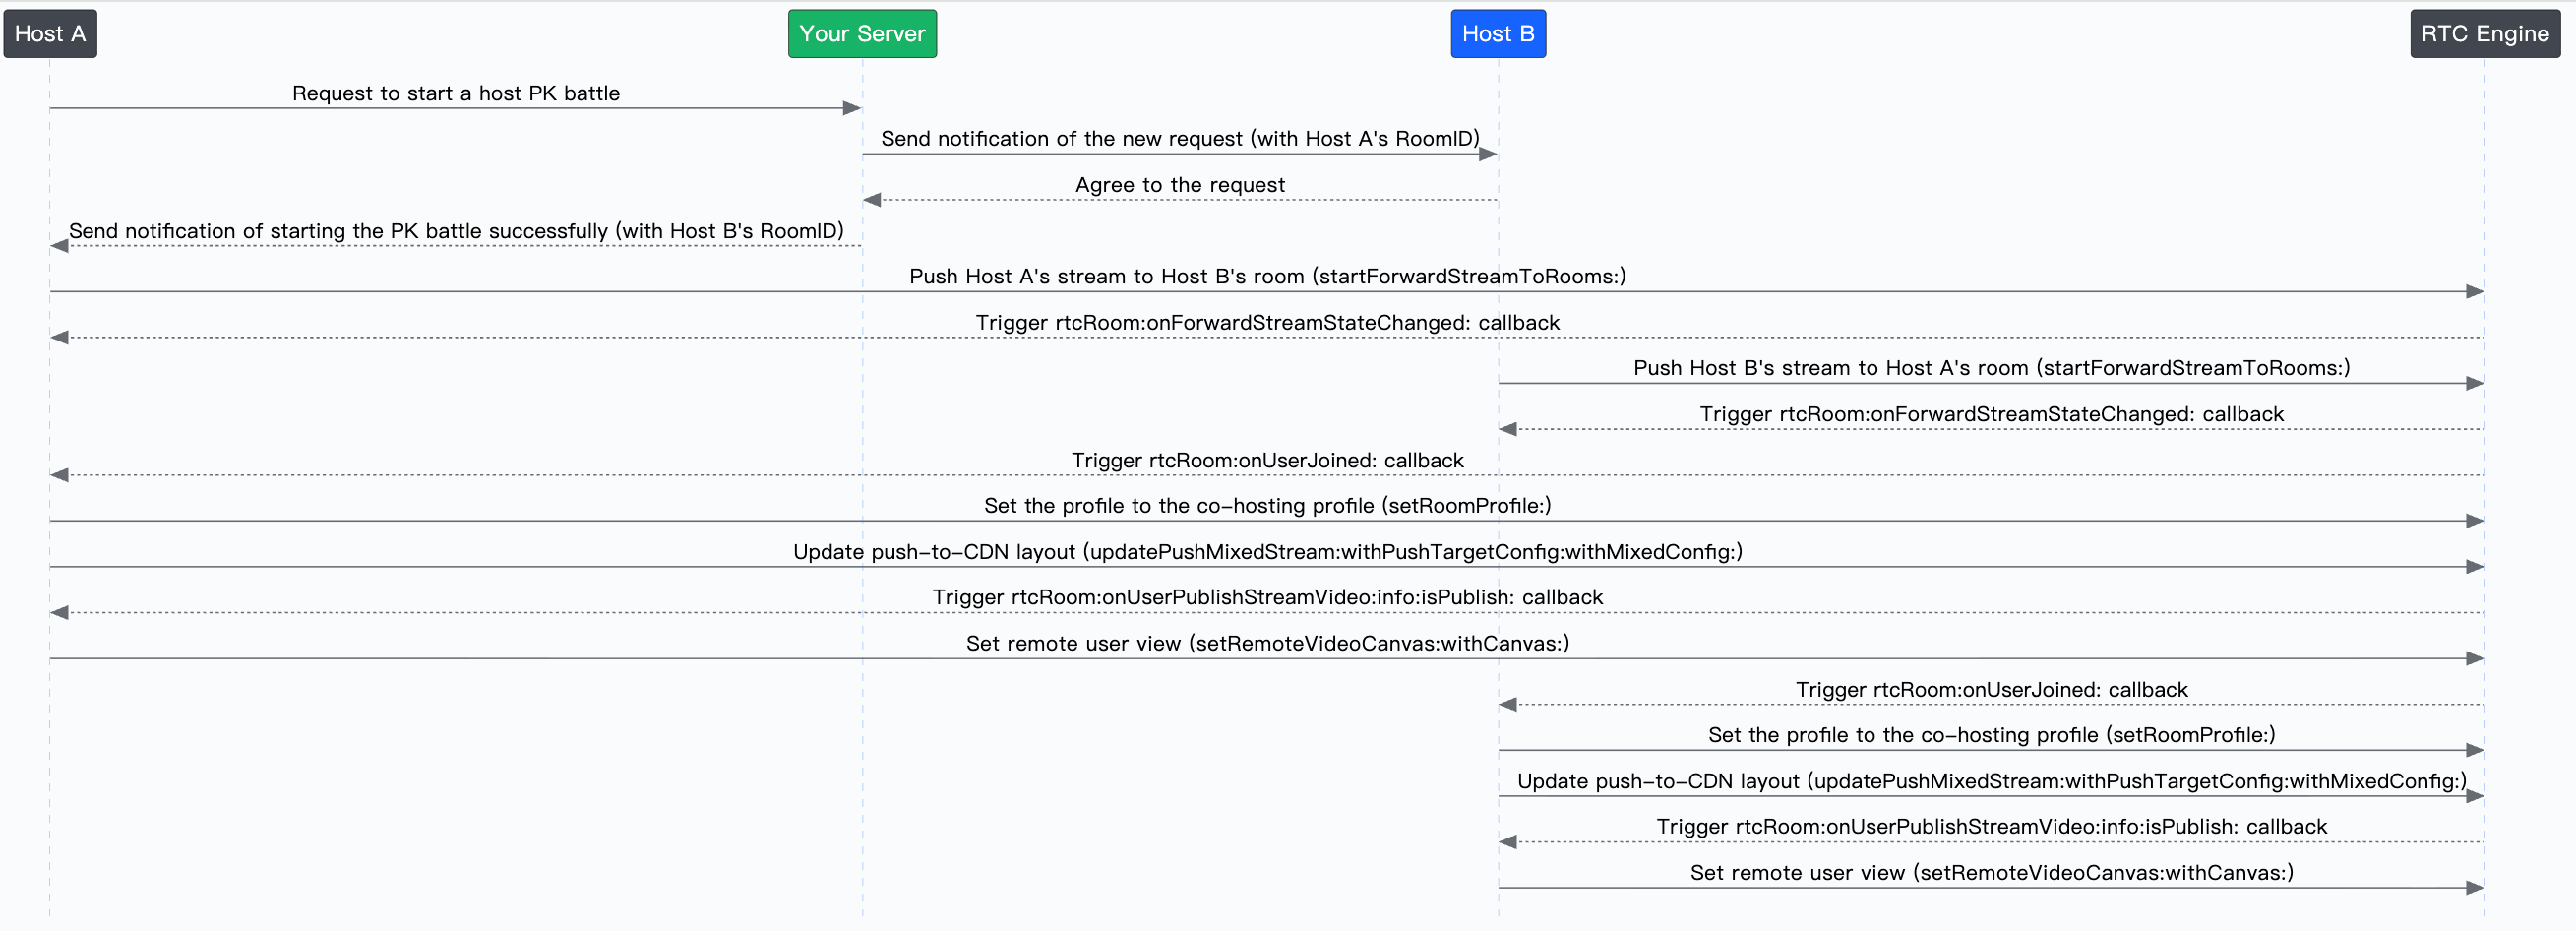Click Host B's onUserPublishStreamVideo callback label
2576x931 pixels.
[x=1991, y=827]
